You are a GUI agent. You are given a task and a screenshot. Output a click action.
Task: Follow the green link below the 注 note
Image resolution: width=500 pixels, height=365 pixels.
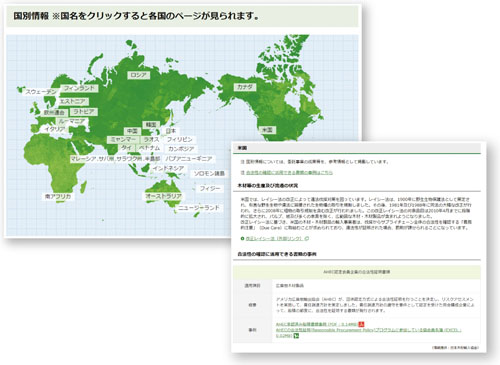click(x=289, y=173)
